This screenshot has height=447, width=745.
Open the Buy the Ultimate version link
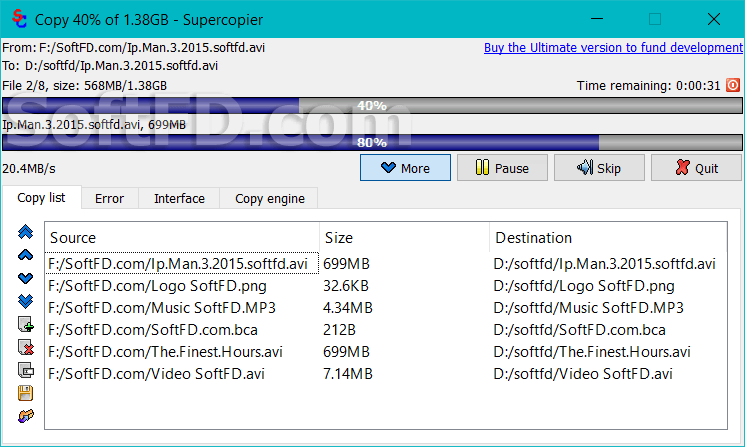click(x=613, y=48)
